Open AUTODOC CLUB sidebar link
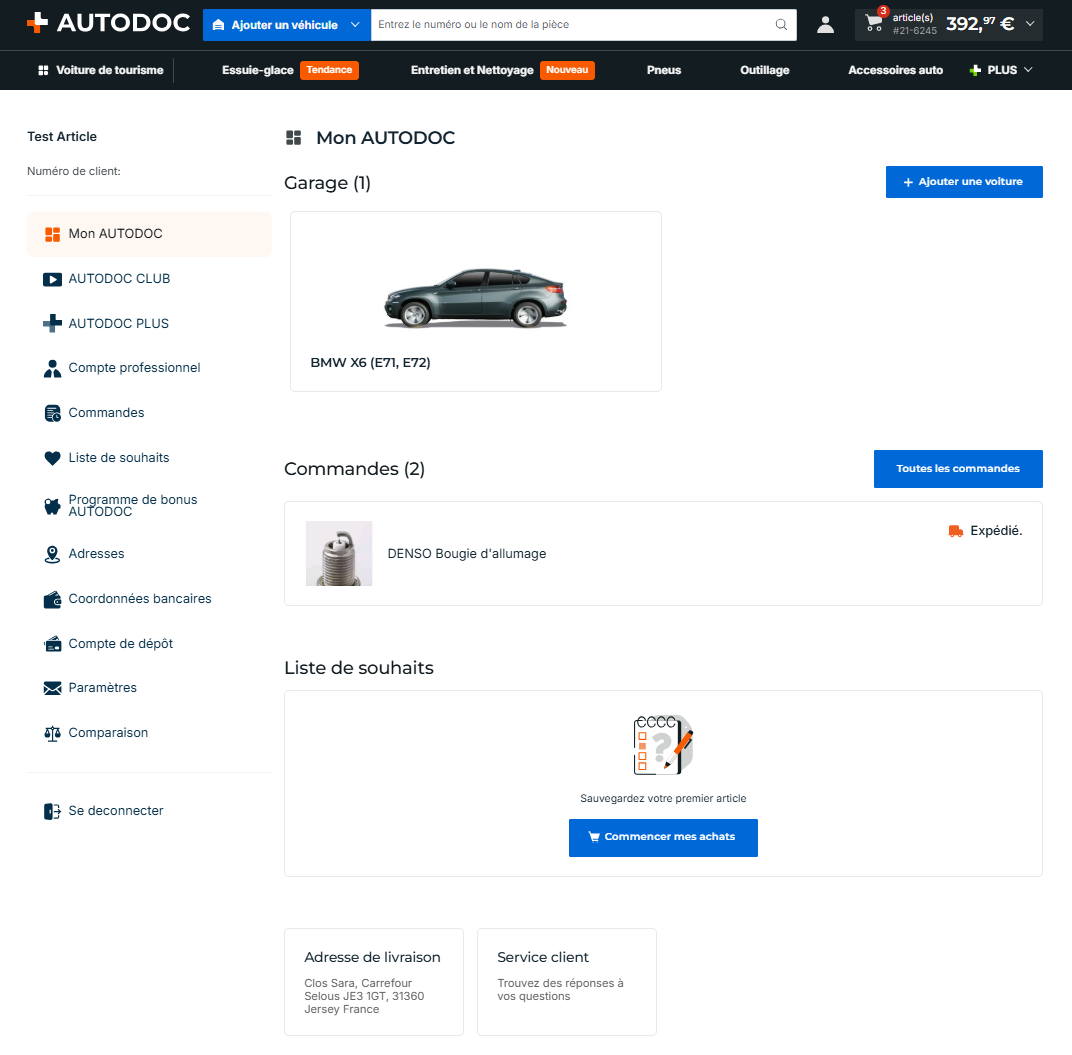The image size is (1072, 1055). coord(119,279)
